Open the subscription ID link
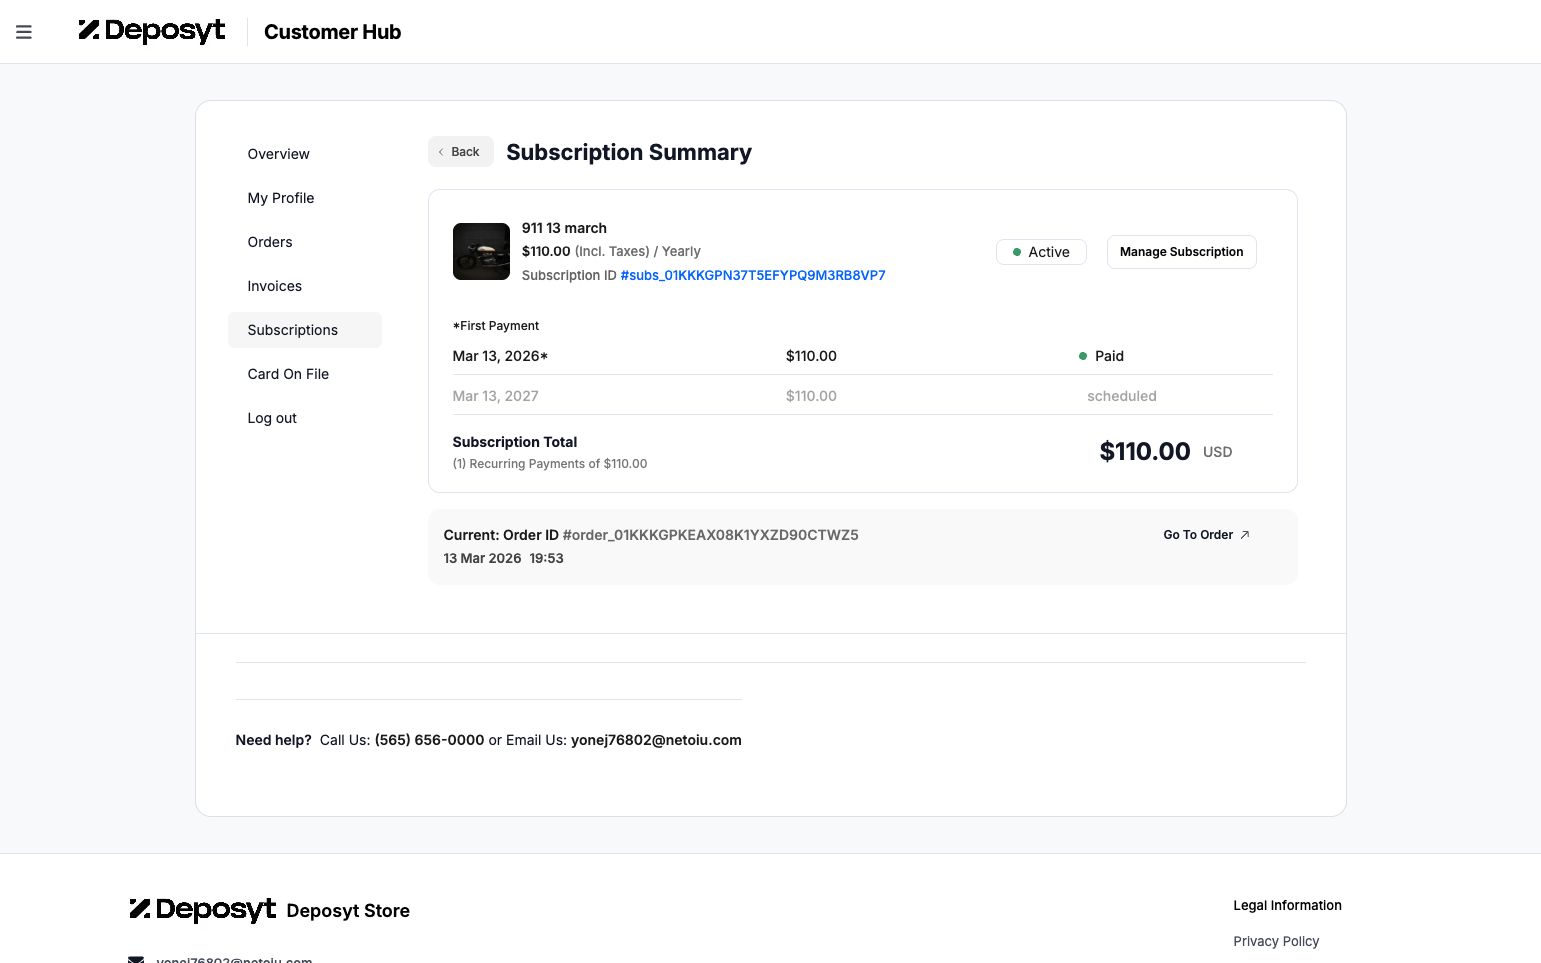 coord(753,275)
